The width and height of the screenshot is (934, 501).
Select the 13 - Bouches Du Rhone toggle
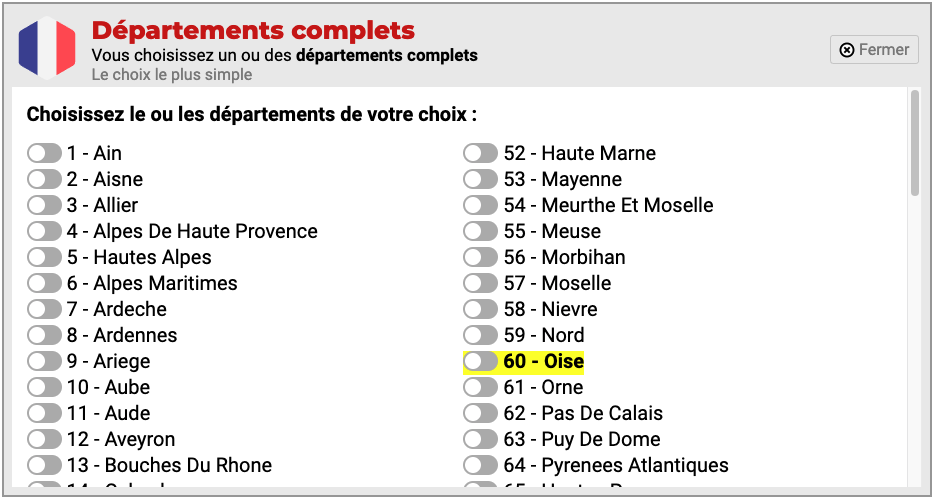click(44, 465)
